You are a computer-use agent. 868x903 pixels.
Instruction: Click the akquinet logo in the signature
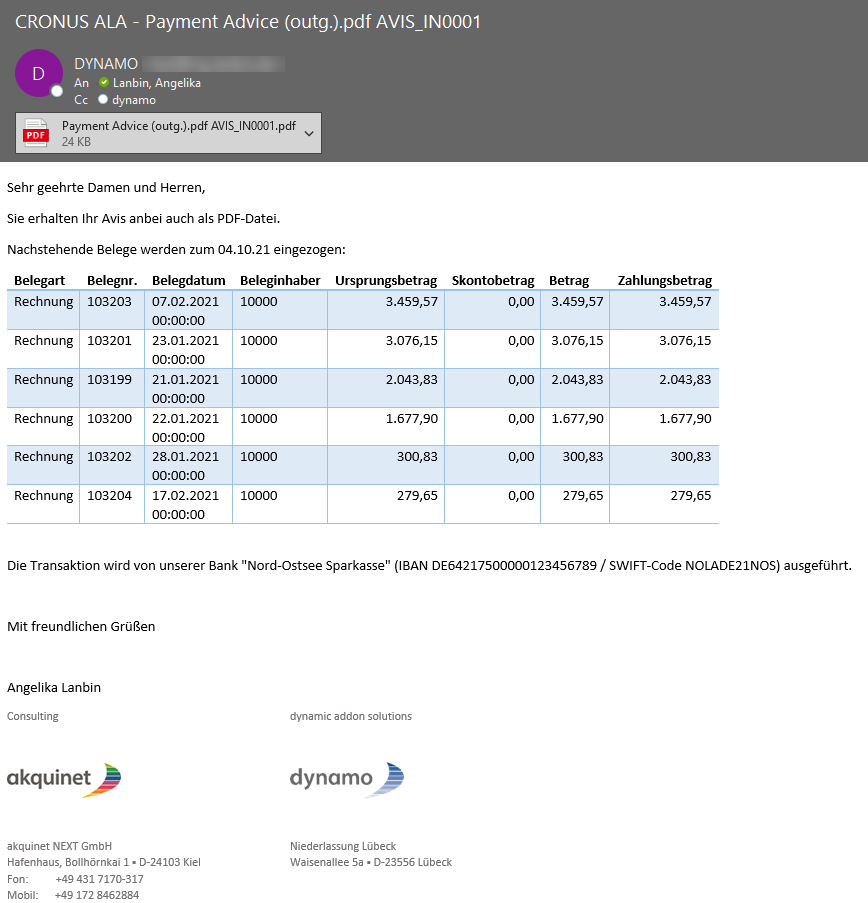click(x=64, y=778)
